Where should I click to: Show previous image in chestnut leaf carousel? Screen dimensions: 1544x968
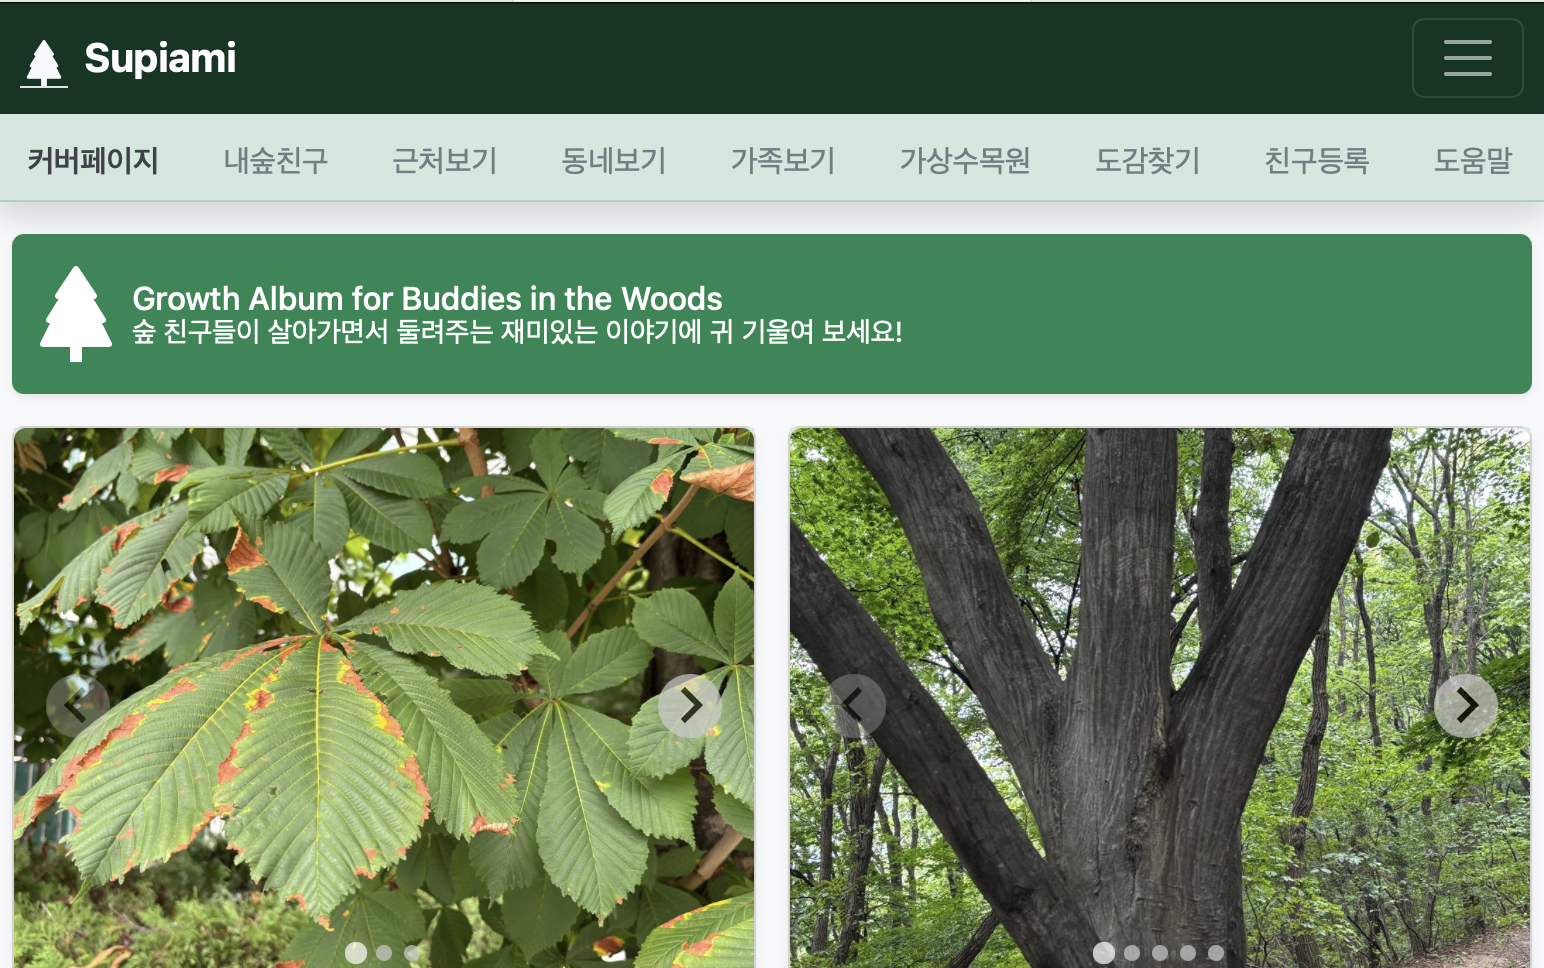[77, 706]
